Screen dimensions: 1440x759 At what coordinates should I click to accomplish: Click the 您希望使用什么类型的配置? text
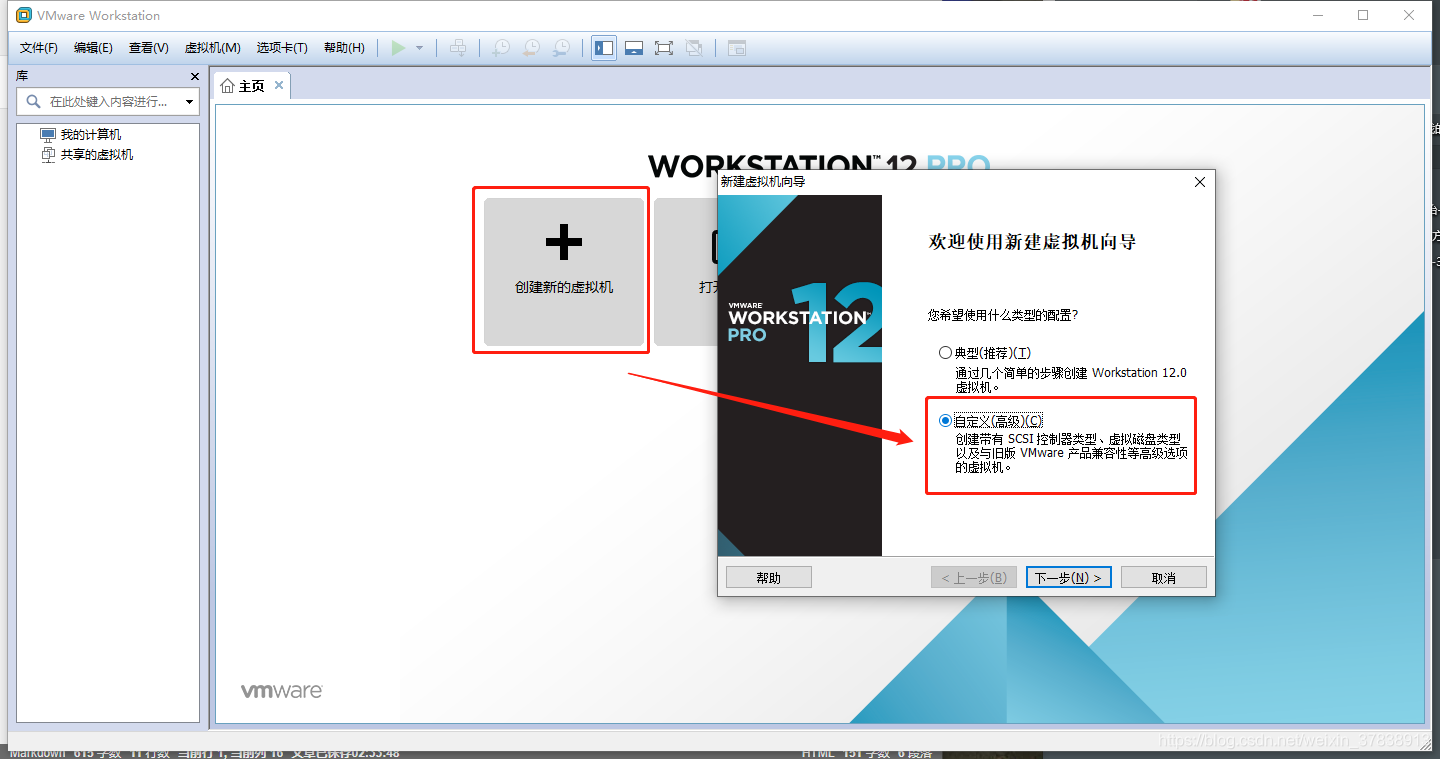pyautogui.click(x=1003, y=315)
